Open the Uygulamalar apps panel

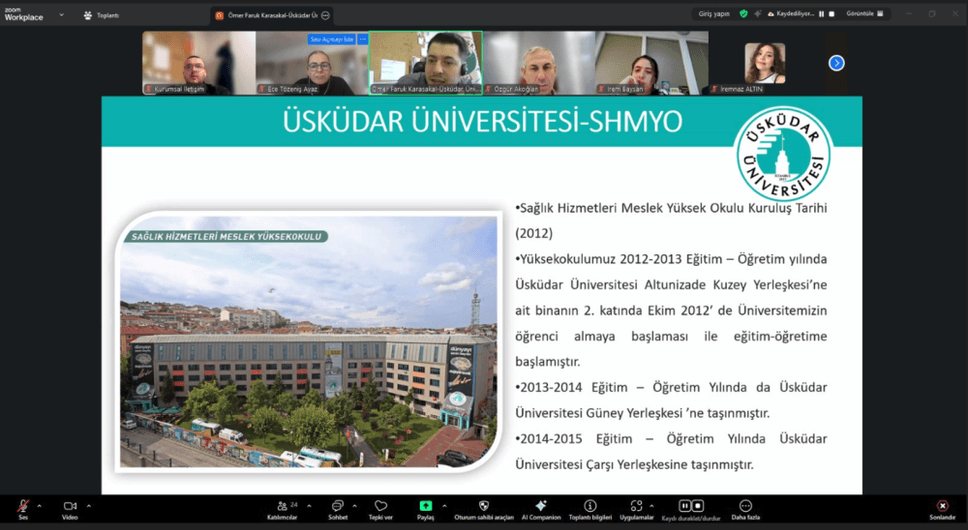click(x=636, y=509)
